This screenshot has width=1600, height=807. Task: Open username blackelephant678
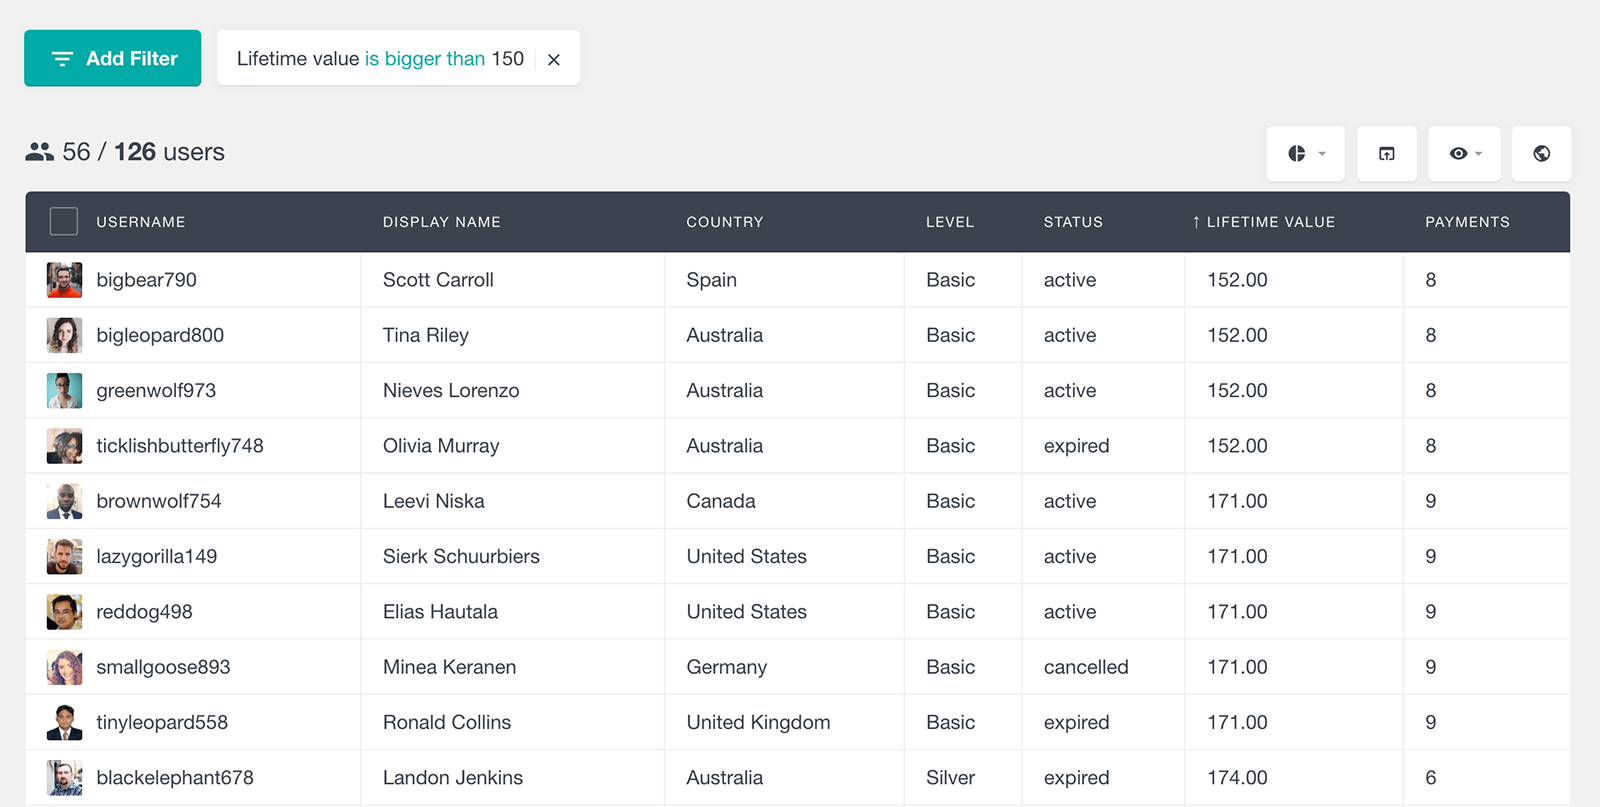pos(175,778)
